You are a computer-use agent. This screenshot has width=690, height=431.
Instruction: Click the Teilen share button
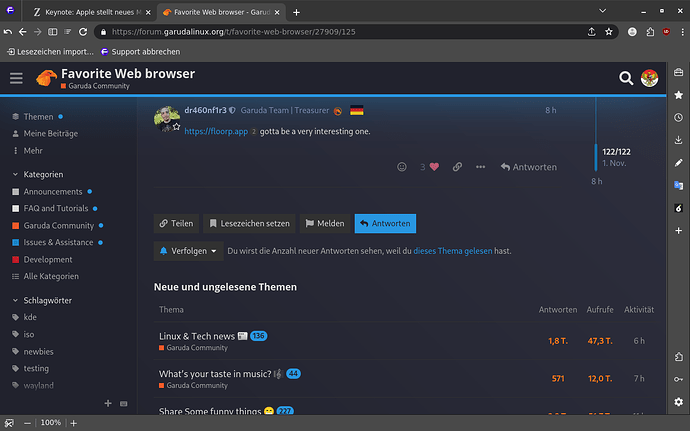(176, 224)
